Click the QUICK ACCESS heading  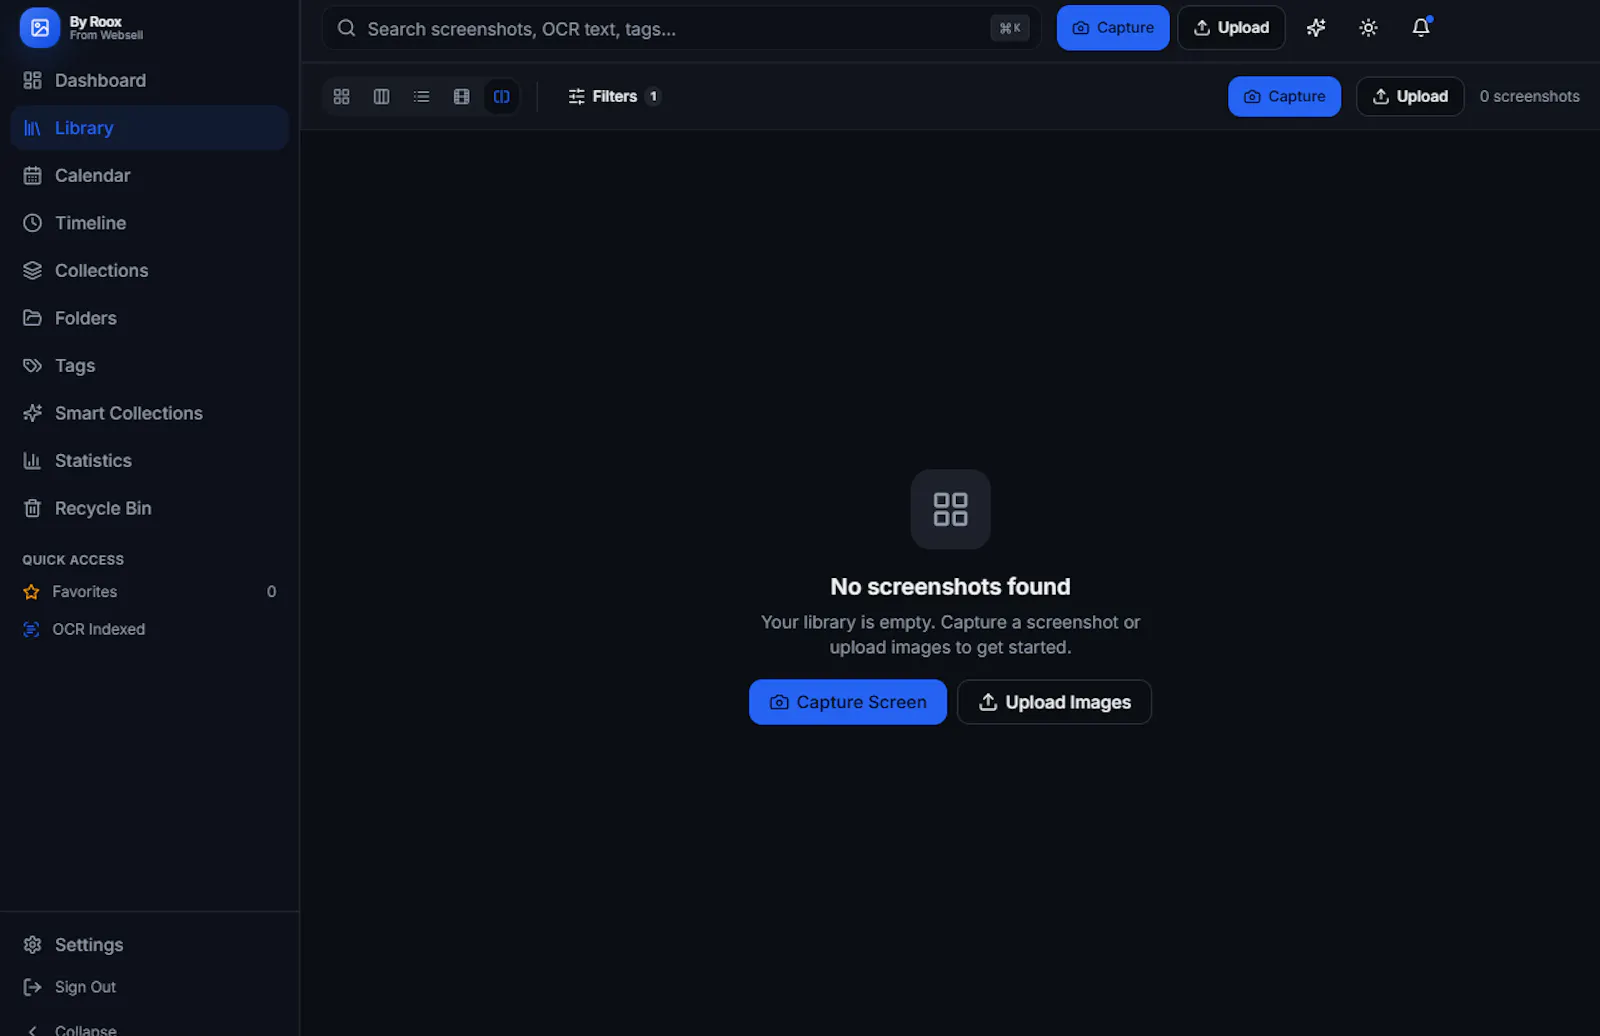coord(73,560)
